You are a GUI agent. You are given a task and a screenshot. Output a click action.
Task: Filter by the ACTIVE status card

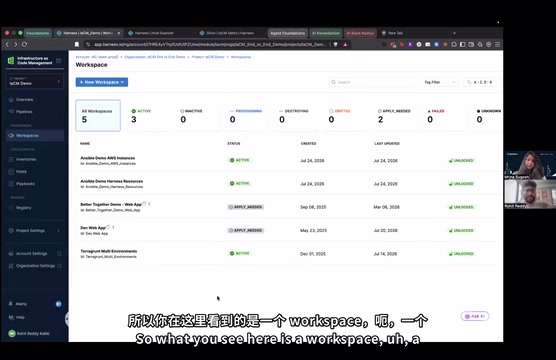147,116
